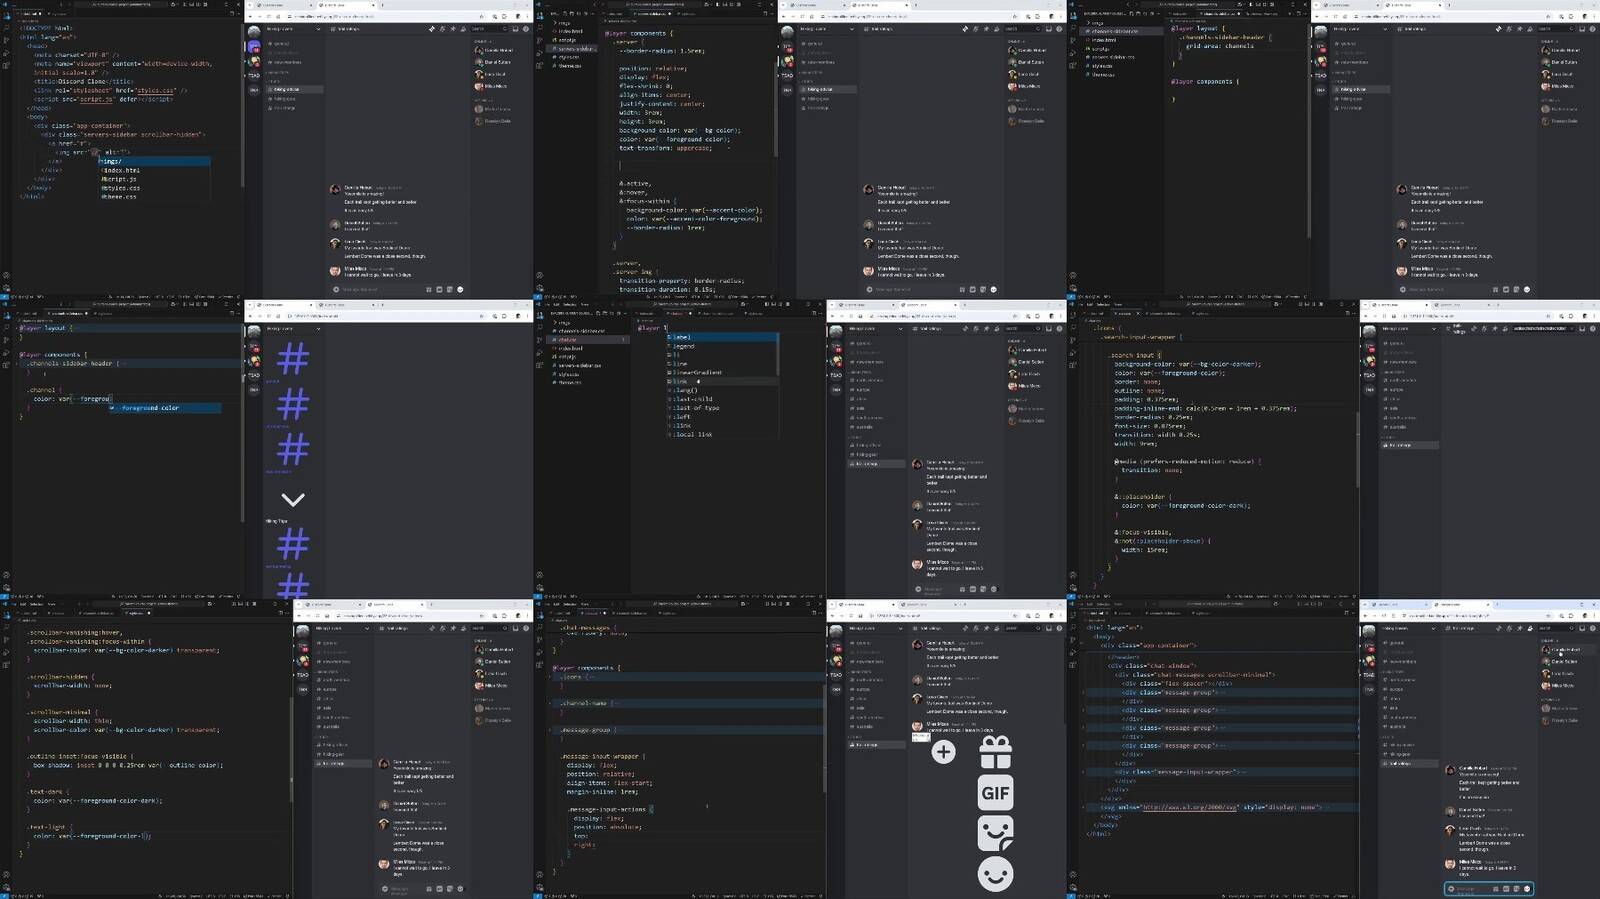
Task: Click inbox icon in Discord beside the imgs/ autocomplete
Action: click(x=515, y=29)
